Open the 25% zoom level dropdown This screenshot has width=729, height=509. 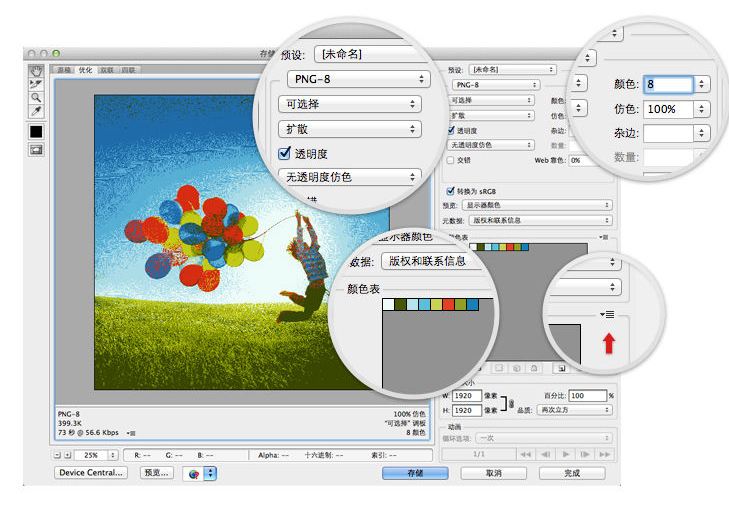(x=96, y=455)
